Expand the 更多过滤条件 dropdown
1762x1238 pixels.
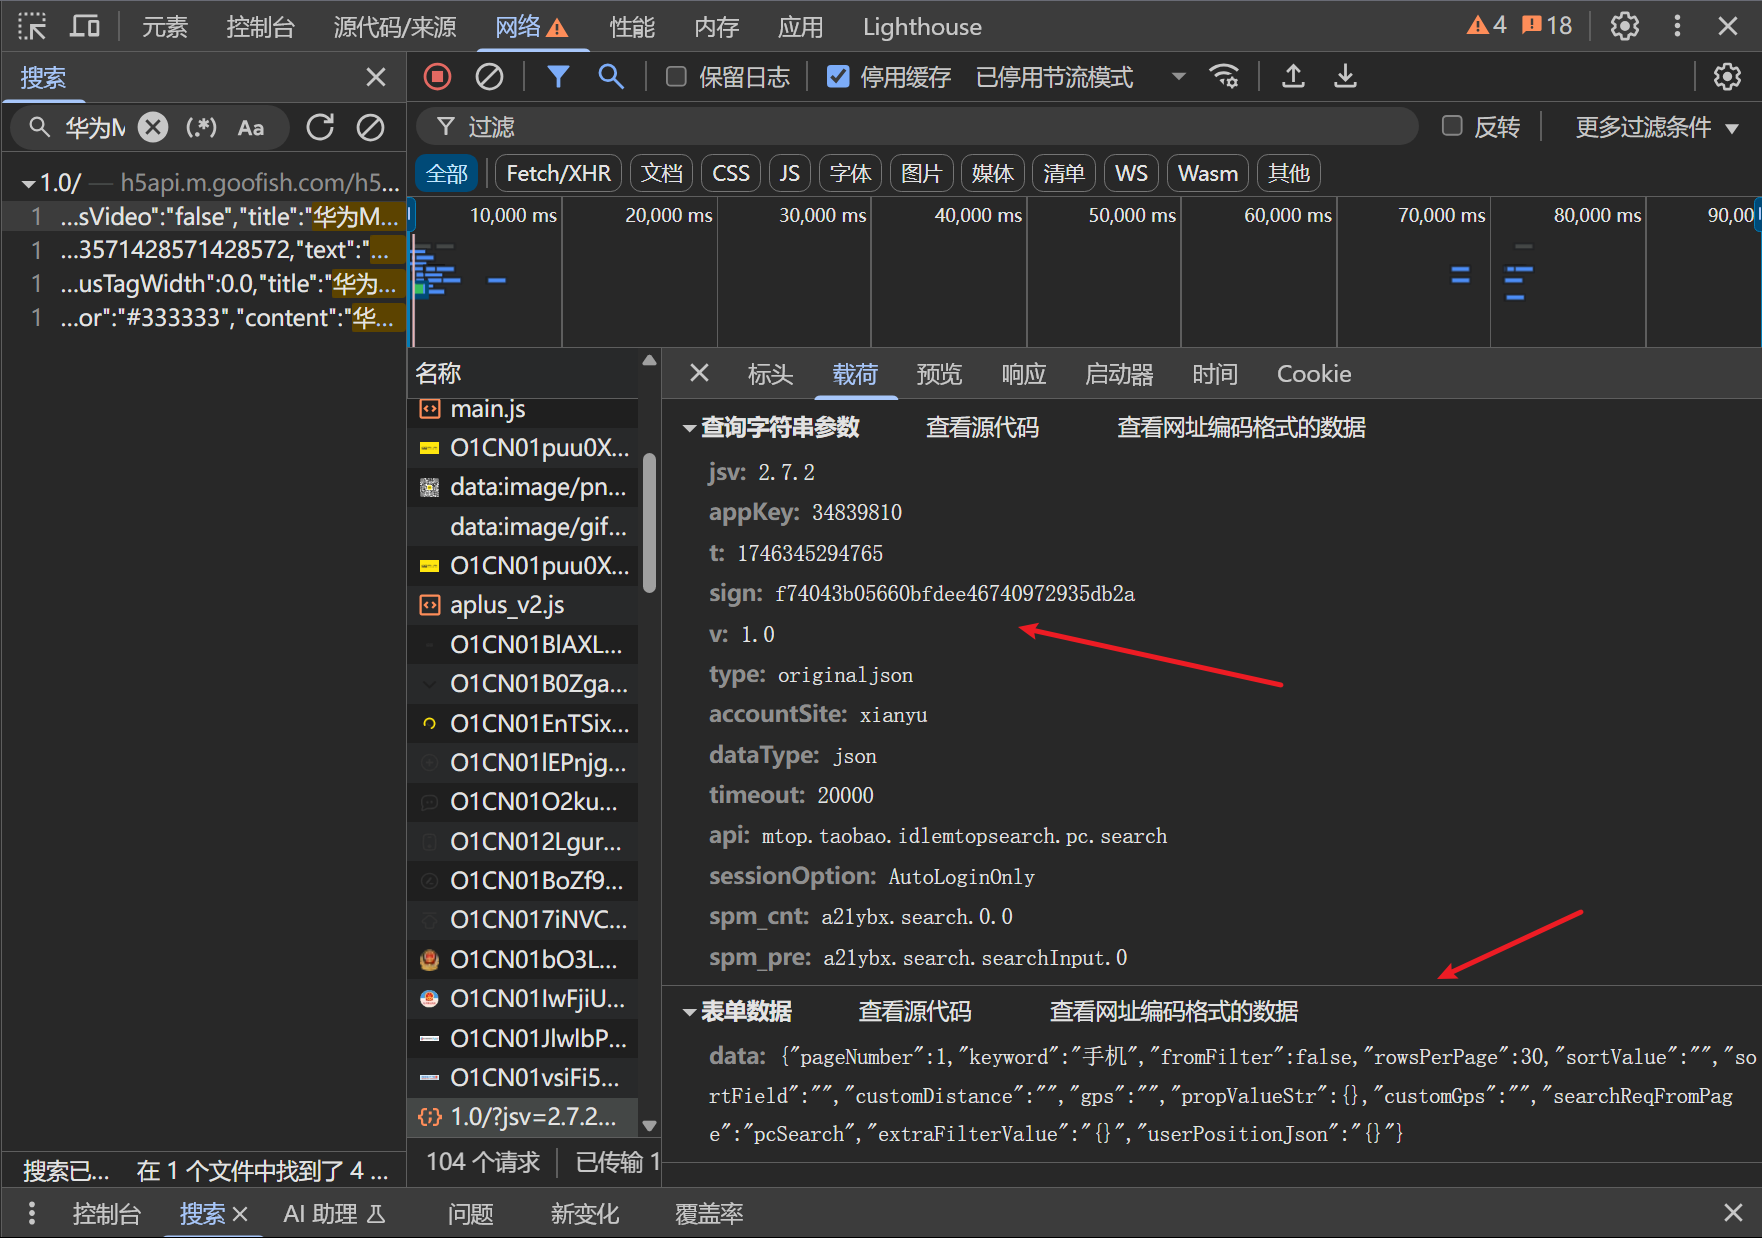(x=1657, y=127)
